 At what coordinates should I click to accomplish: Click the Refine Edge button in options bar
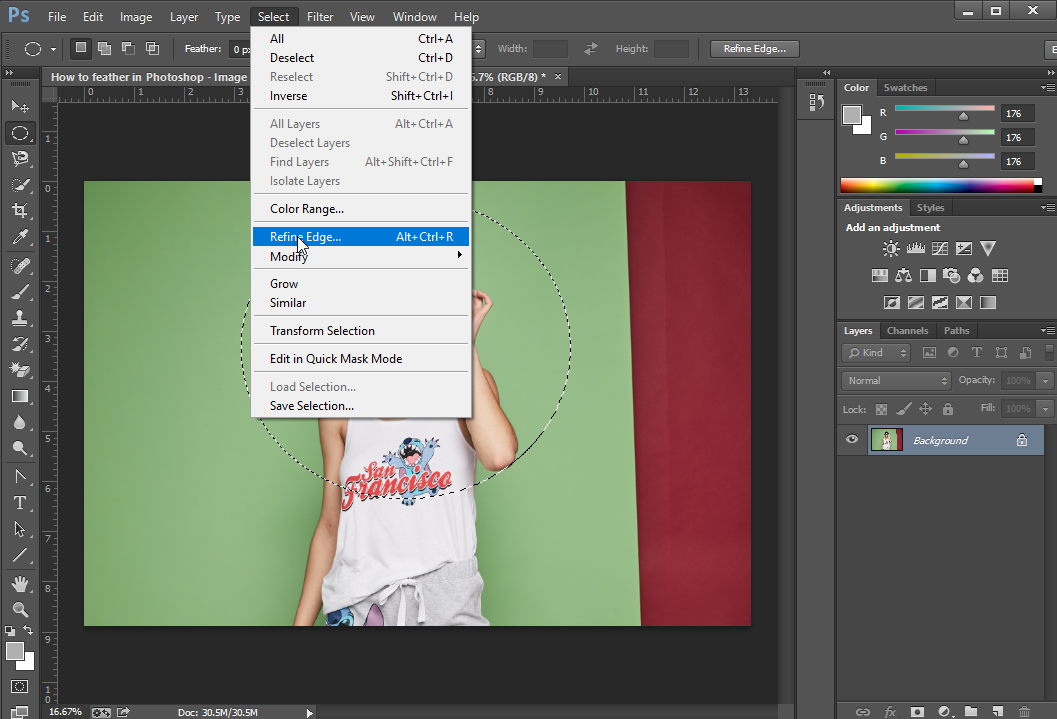click(754, 49)
